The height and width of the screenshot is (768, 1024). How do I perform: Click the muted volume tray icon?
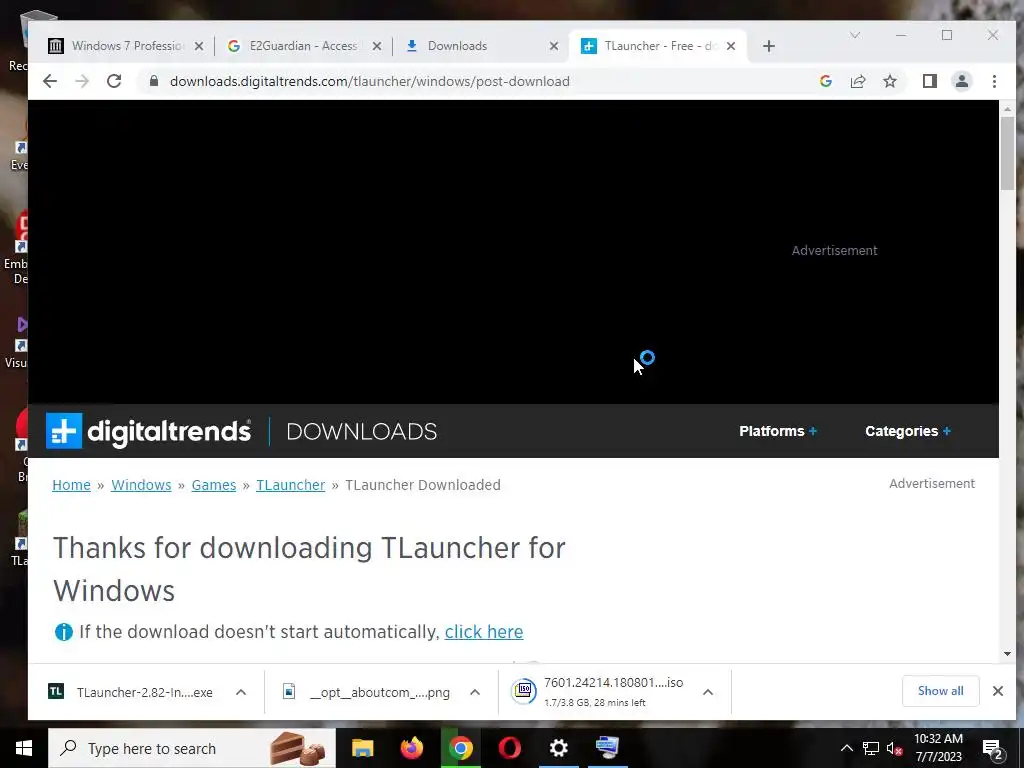pos(894,749)
